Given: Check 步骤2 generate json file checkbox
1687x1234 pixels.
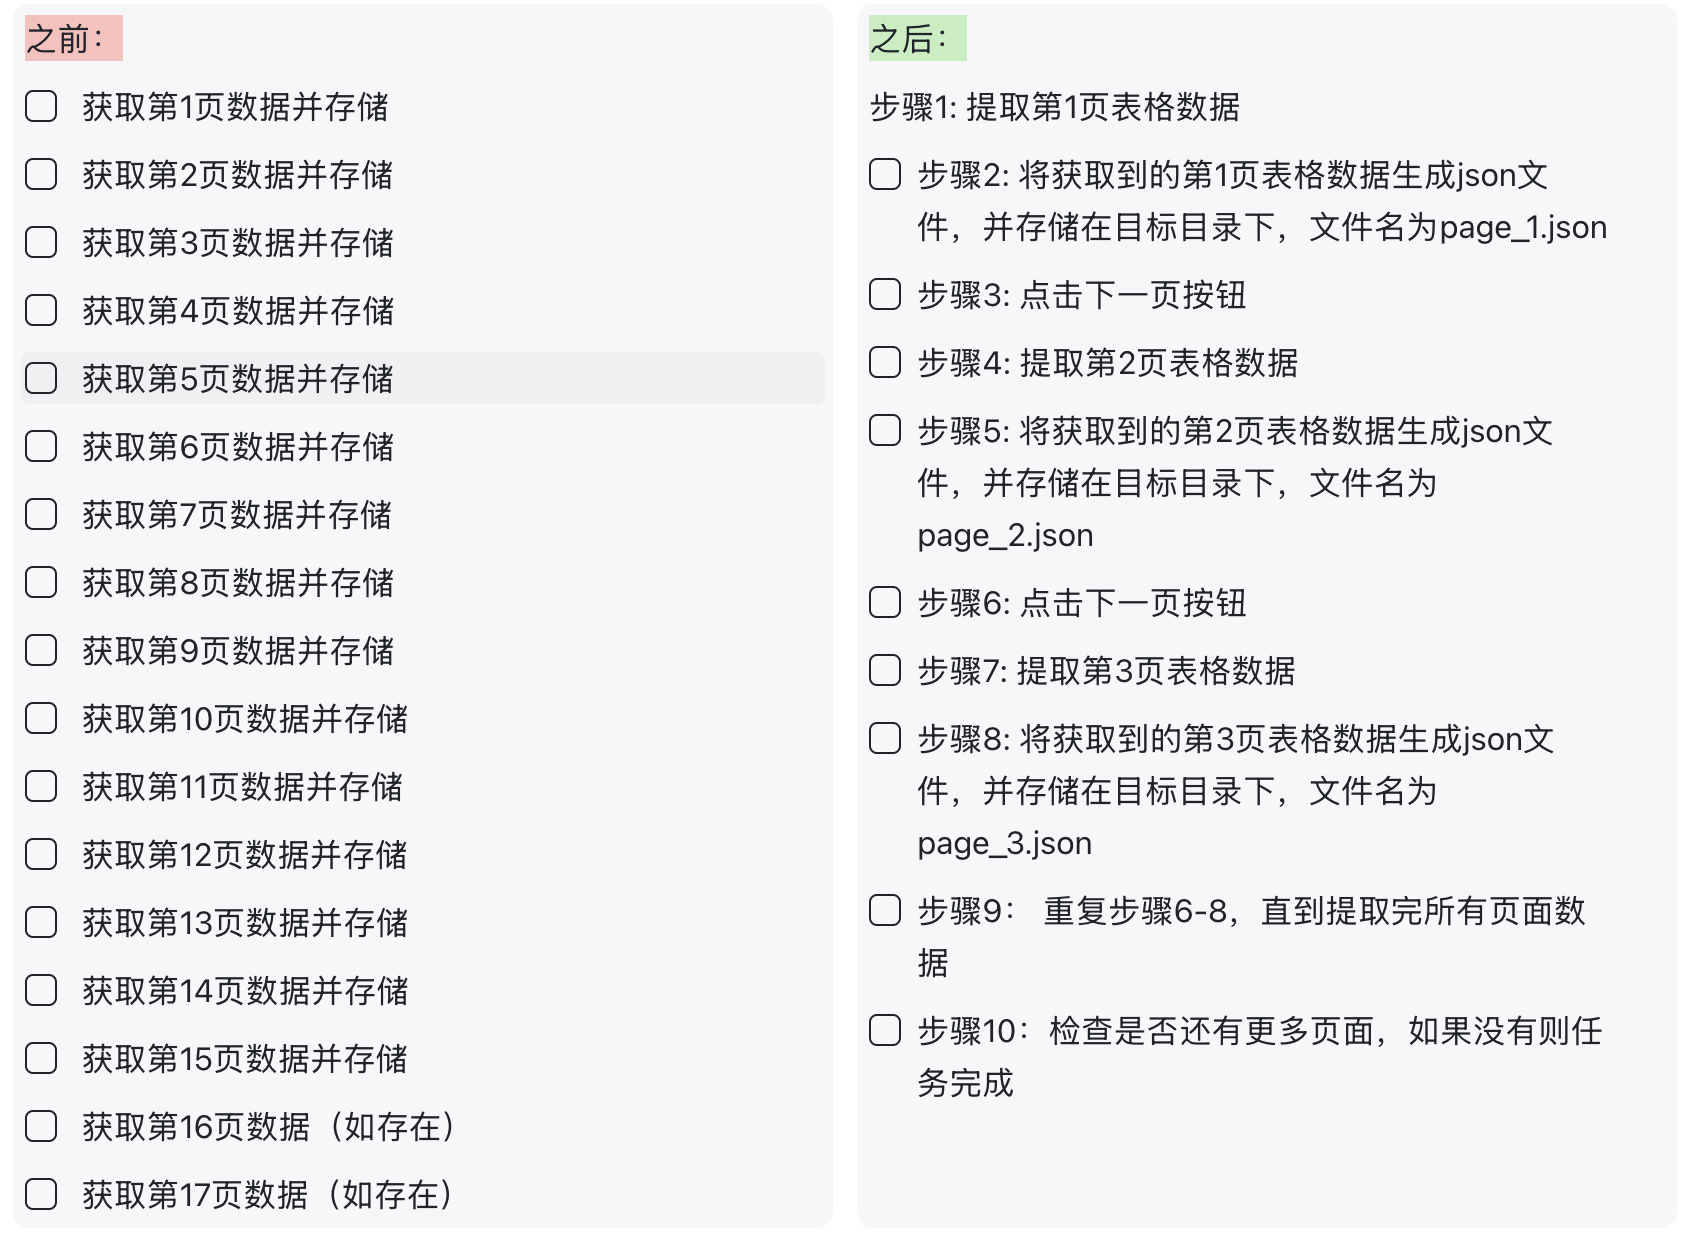Looking at the screenshot, I should (885, 174).
